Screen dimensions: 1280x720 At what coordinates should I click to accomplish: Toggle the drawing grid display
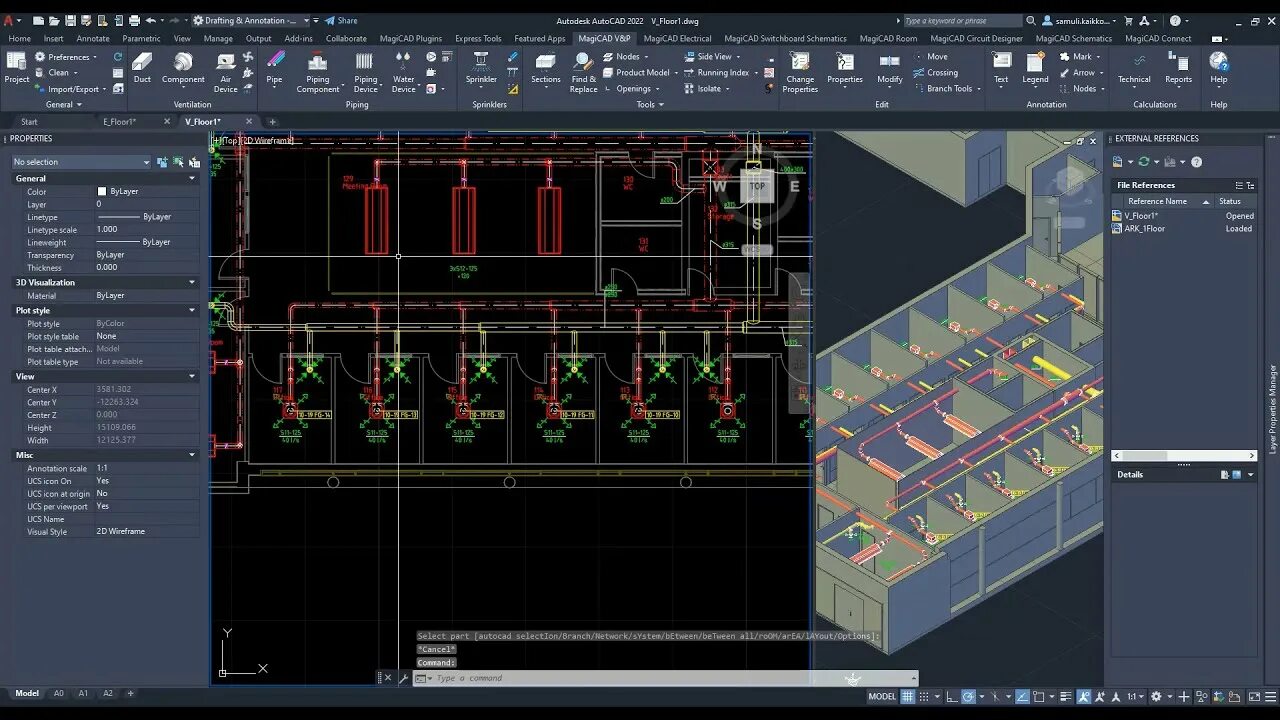[908, 696]
